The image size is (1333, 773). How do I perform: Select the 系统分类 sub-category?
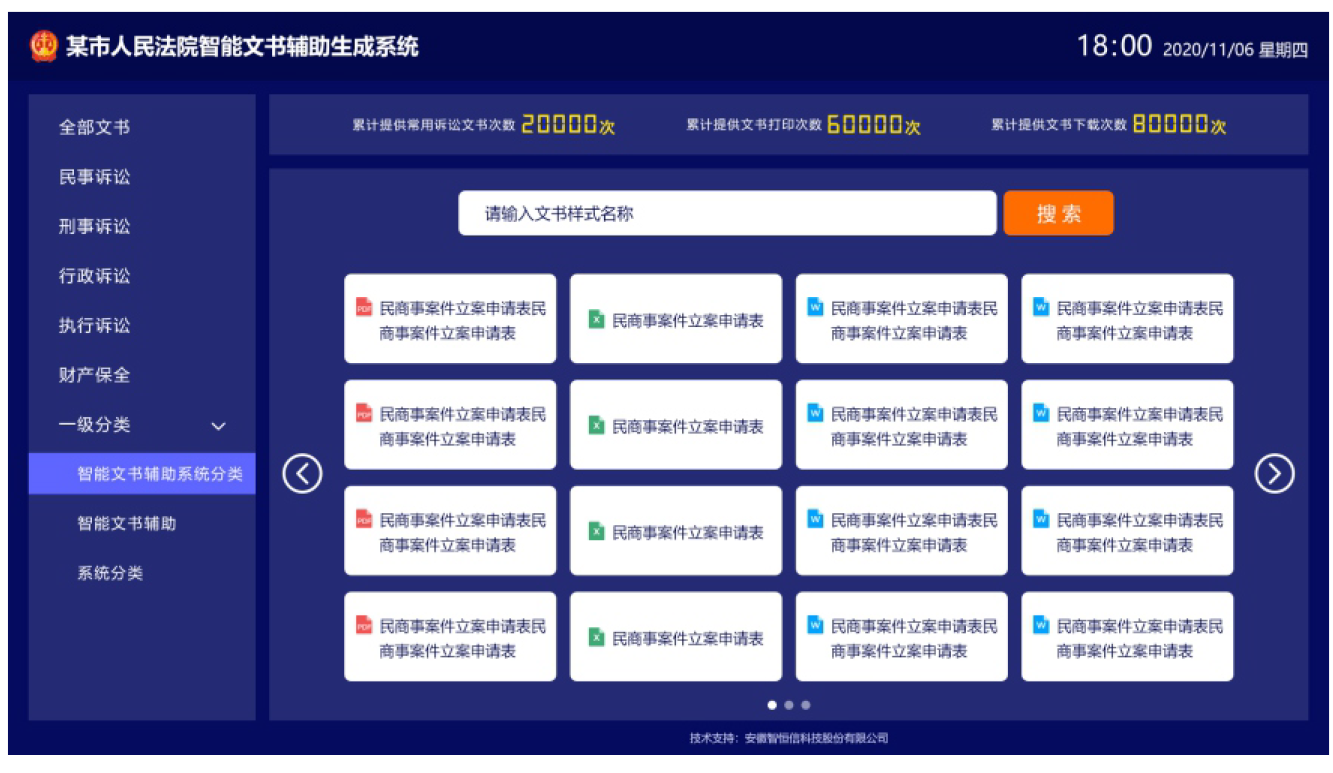point(109,571)
